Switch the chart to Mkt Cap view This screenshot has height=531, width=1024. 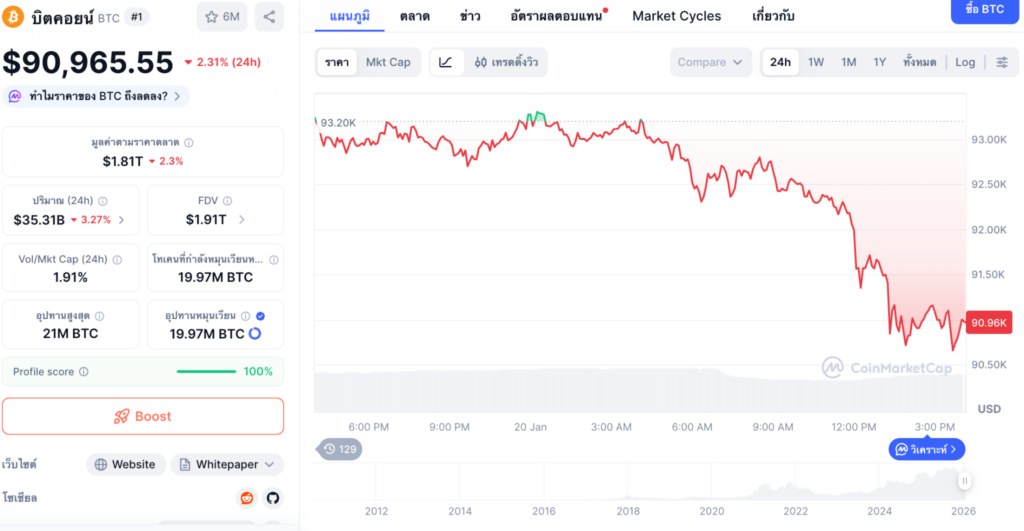(388, 62)
